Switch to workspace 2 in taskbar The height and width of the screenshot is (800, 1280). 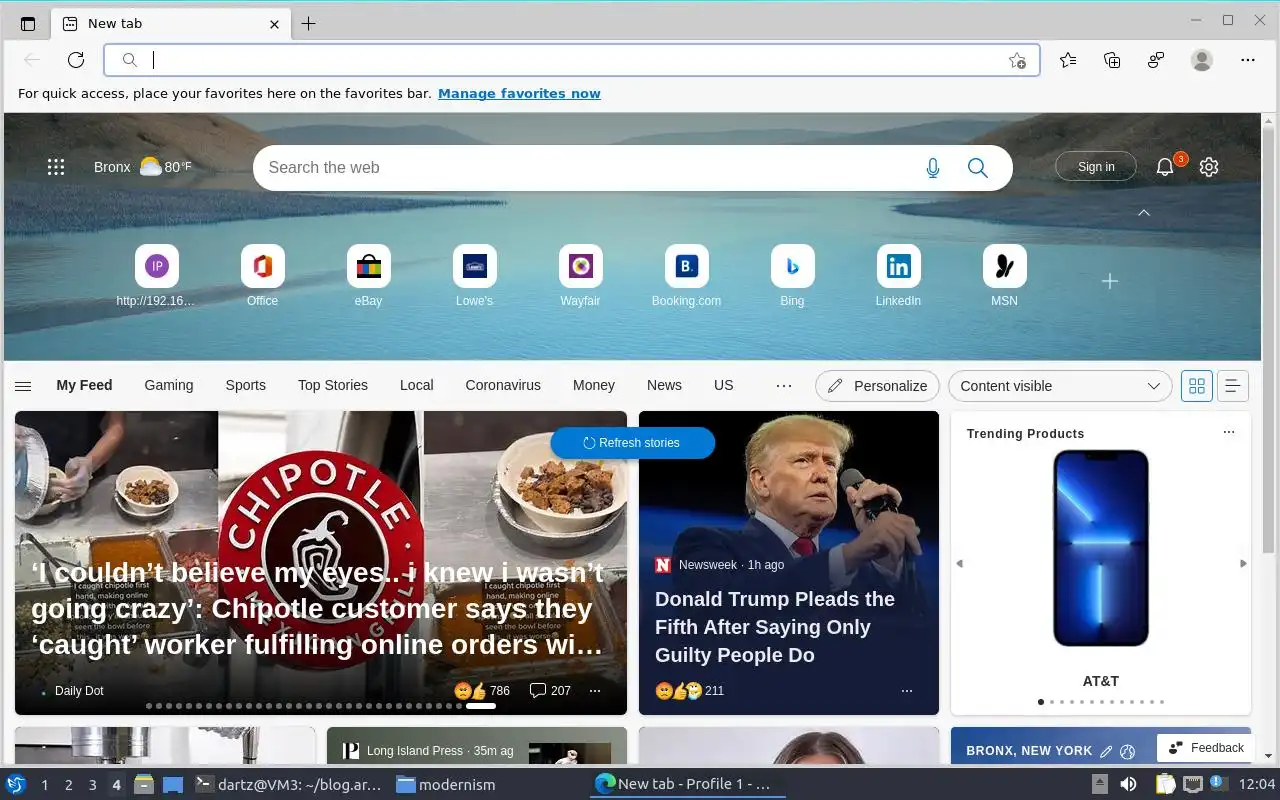[68, 785]
